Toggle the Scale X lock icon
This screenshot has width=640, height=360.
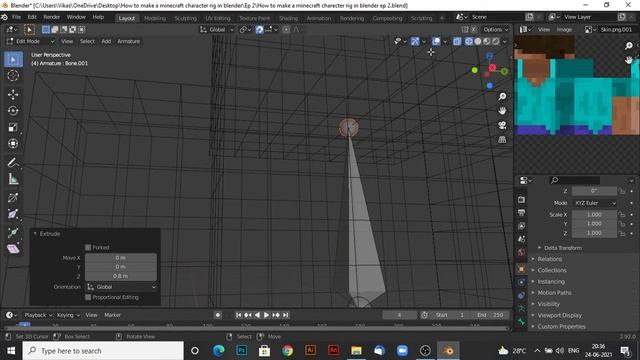coord(622,215)
